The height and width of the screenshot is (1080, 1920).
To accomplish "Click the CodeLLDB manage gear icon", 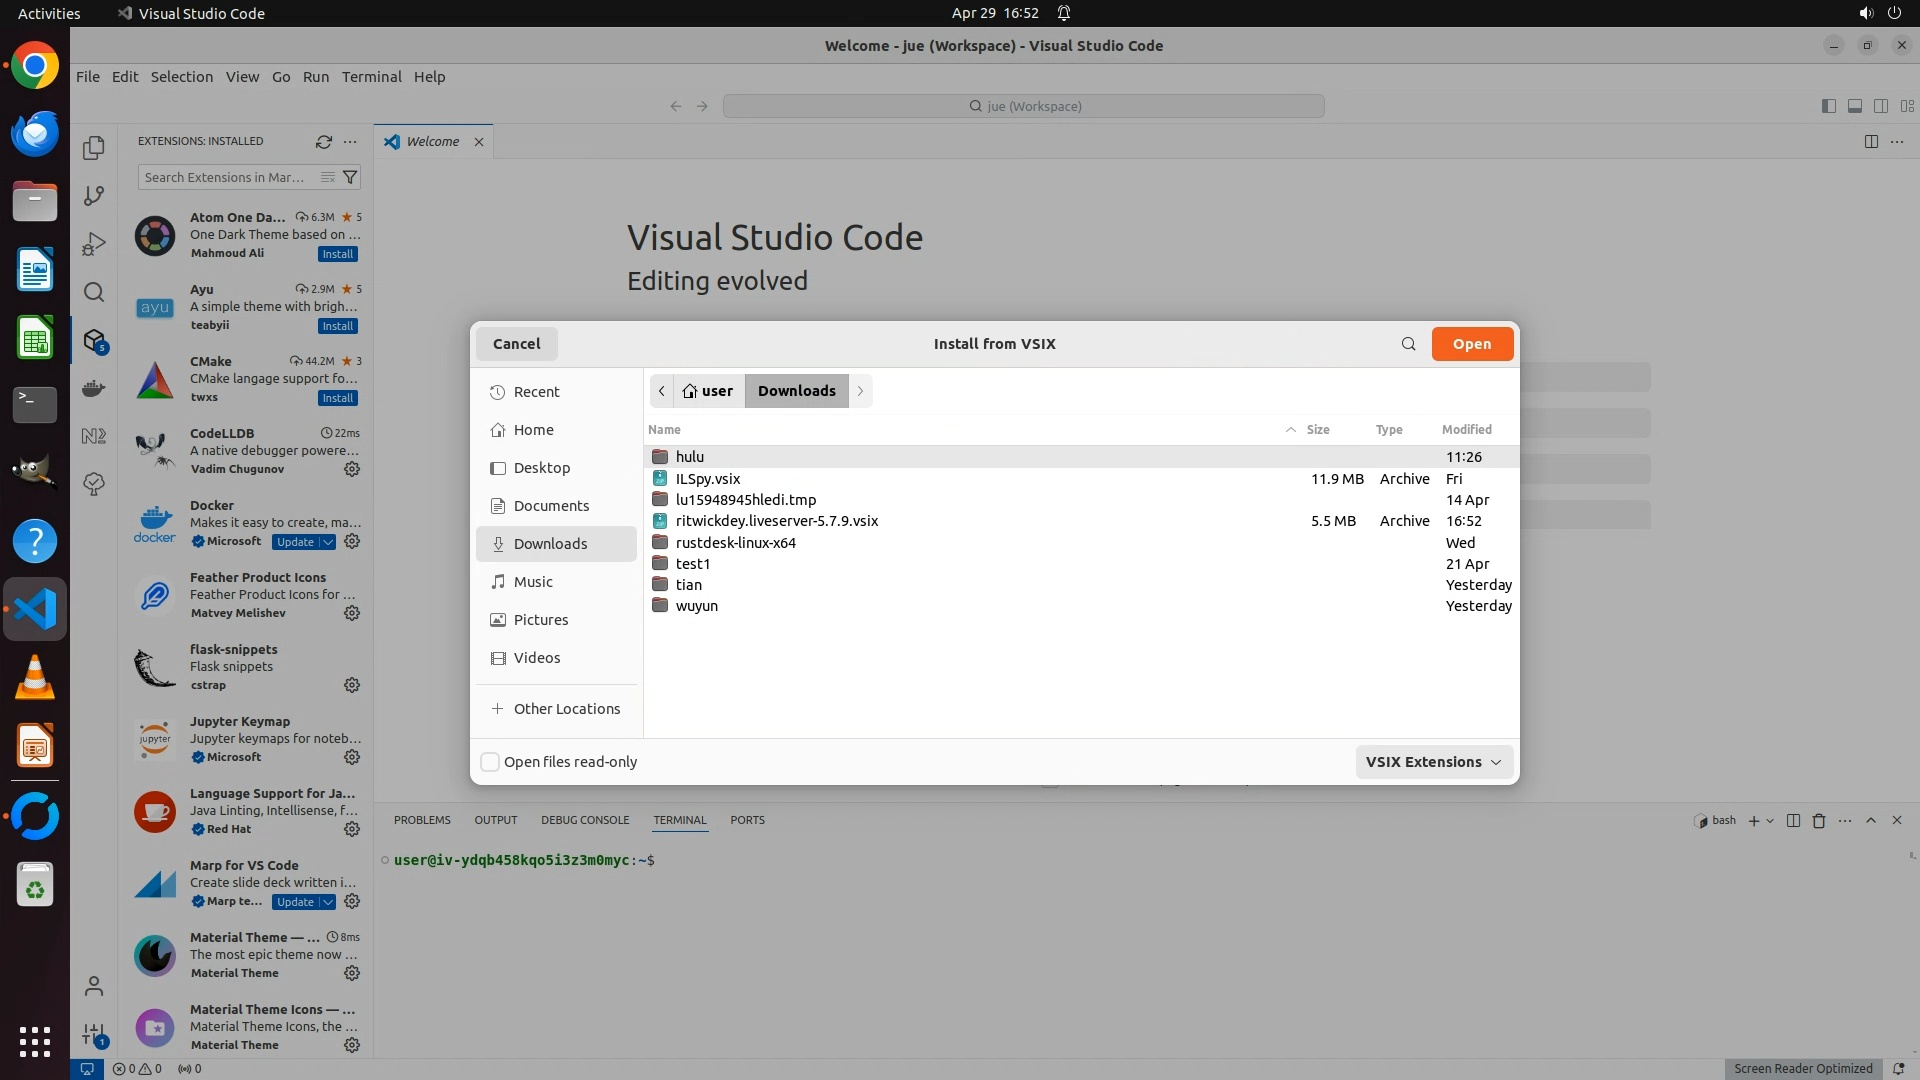I will tap(352, 469).
